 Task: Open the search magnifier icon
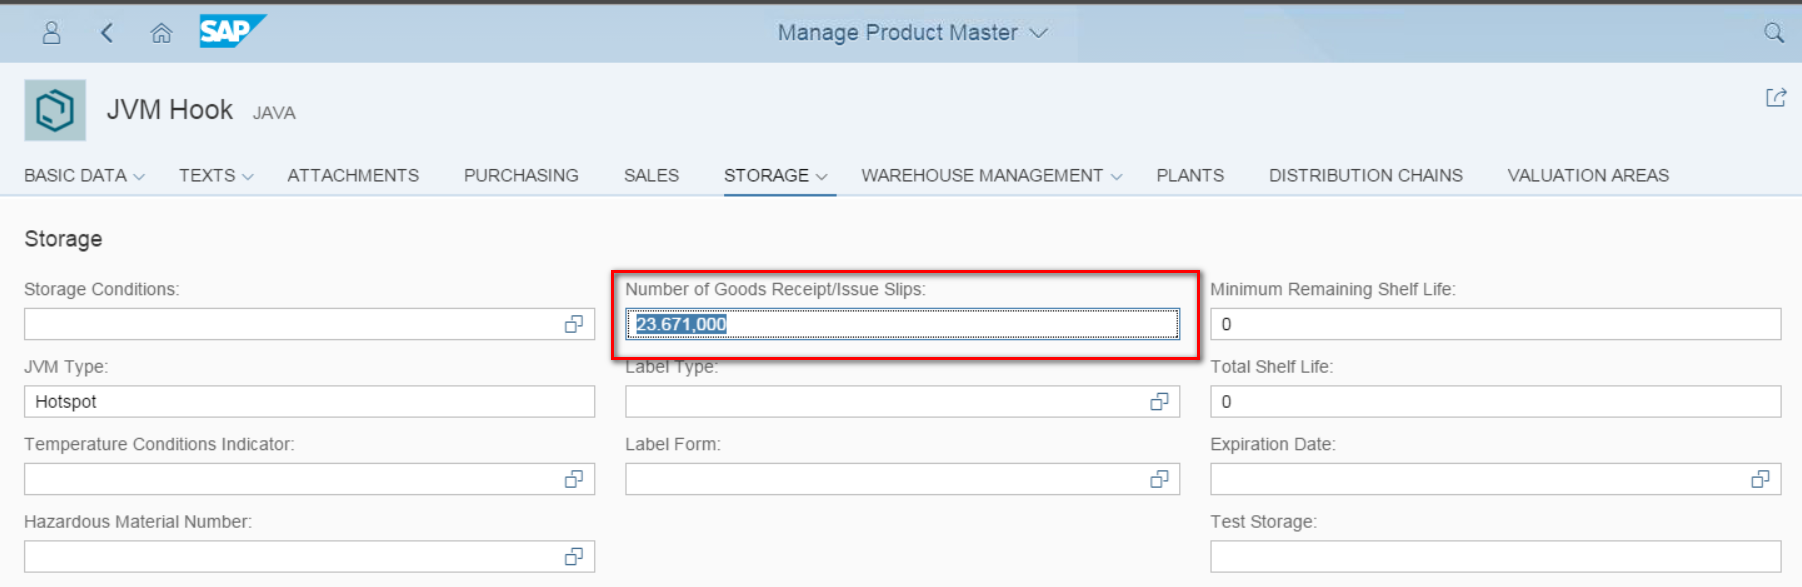(1774, 33)
